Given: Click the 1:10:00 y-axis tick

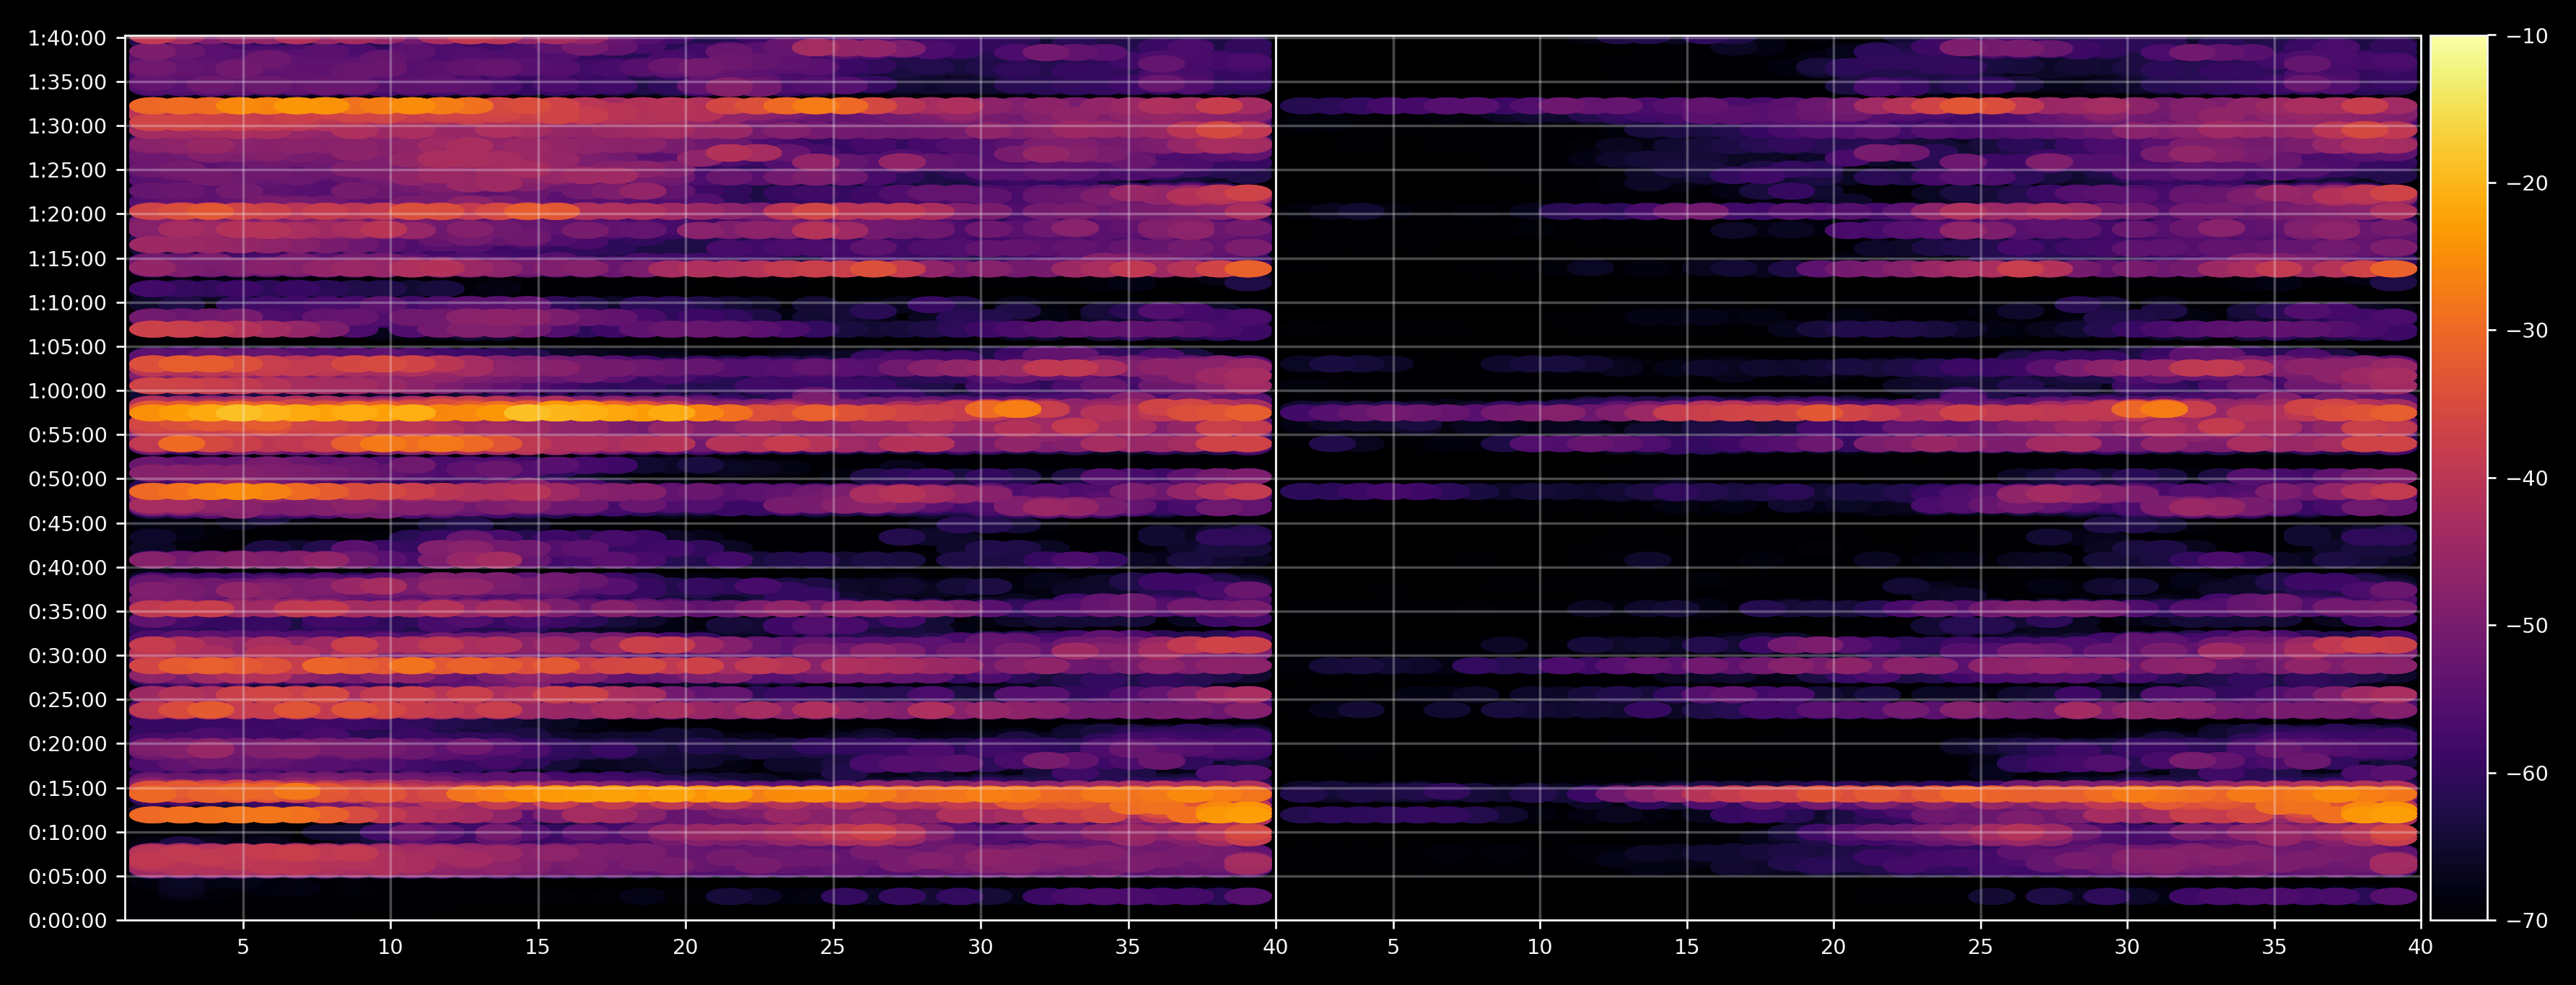Looking at the screenshot, I should click(67, 303).
